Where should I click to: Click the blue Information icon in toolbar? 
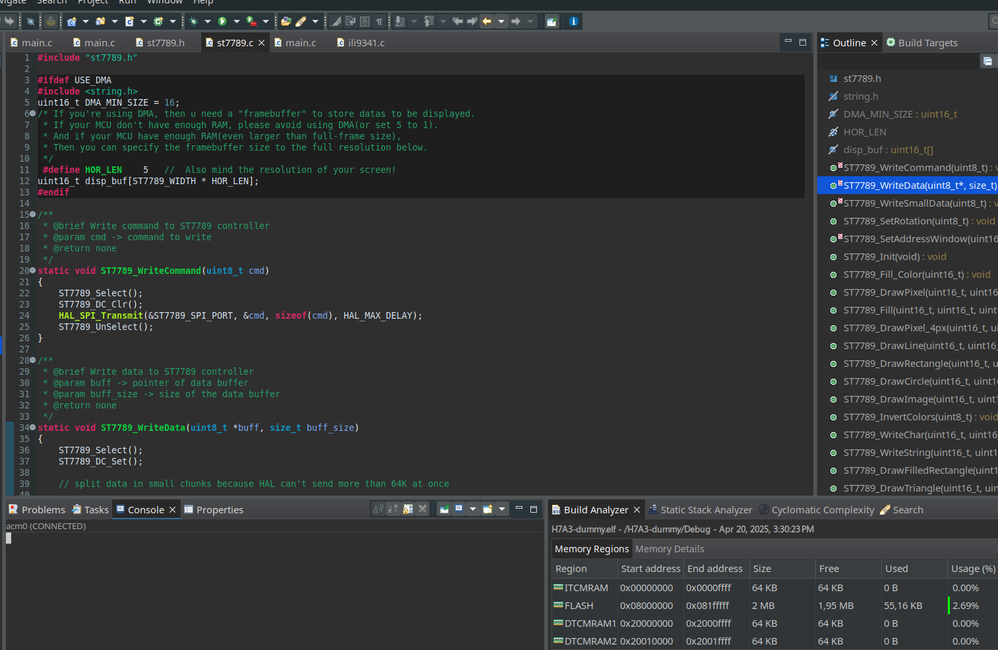point(574,21)
